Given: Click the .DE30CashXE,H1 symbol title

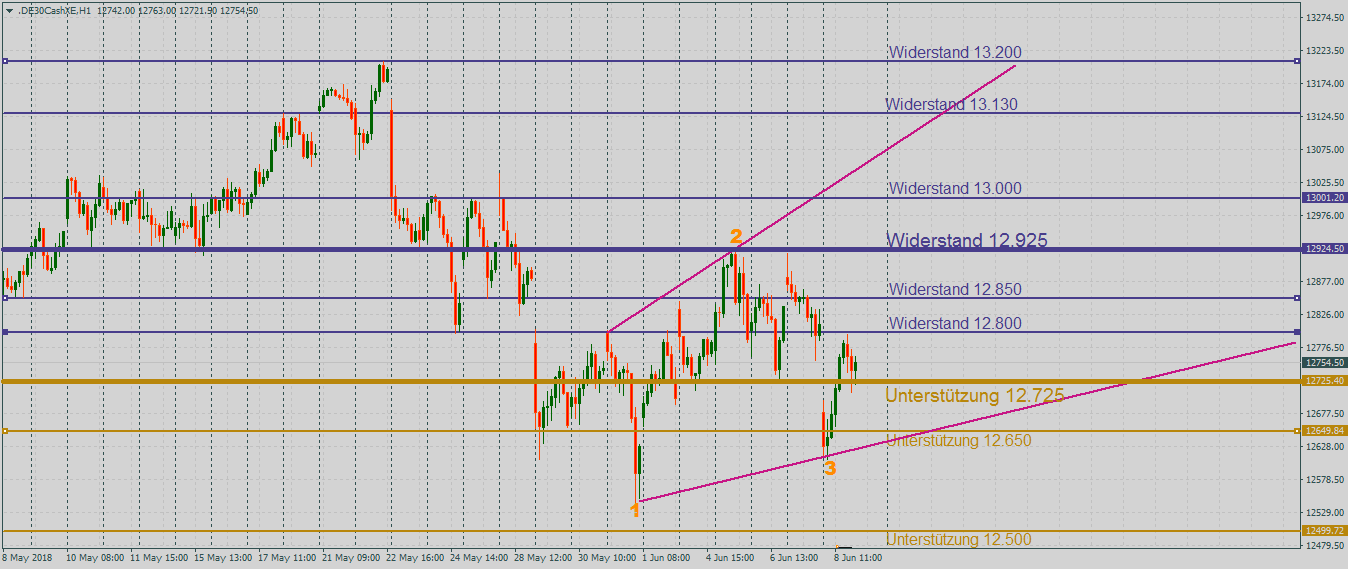Looking at the screenshot, I should (x=55, y=11).
